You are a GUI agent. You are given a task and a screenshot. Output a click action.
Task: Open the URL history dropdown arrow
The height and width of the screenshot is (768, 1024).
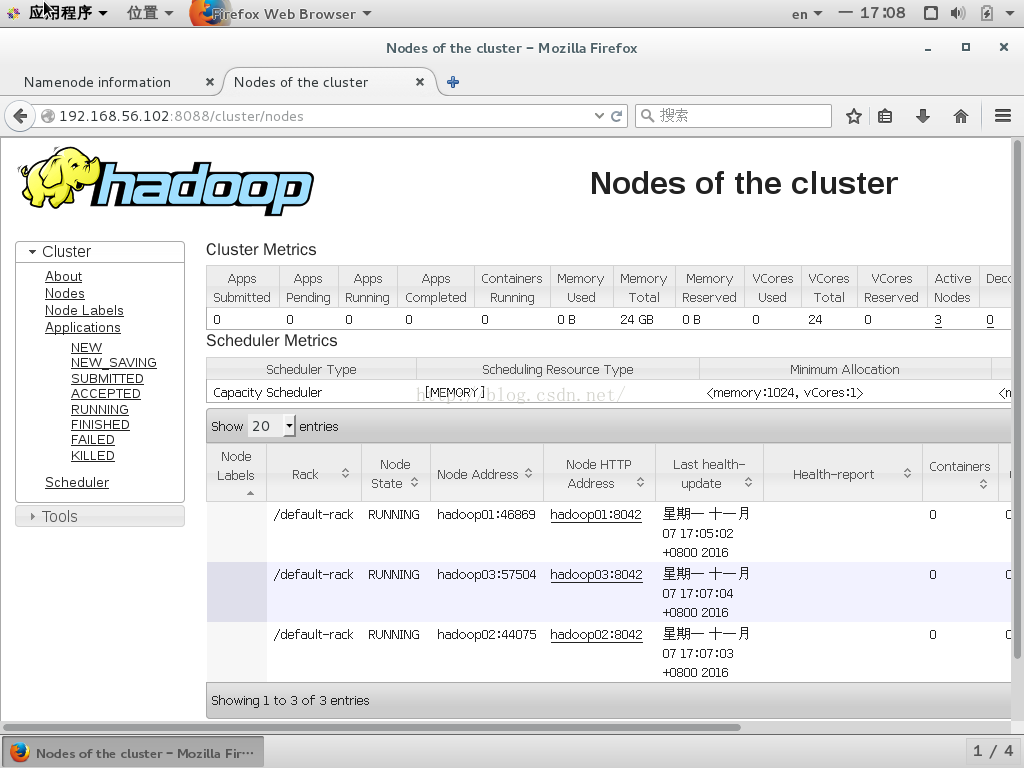pos(599,116)
